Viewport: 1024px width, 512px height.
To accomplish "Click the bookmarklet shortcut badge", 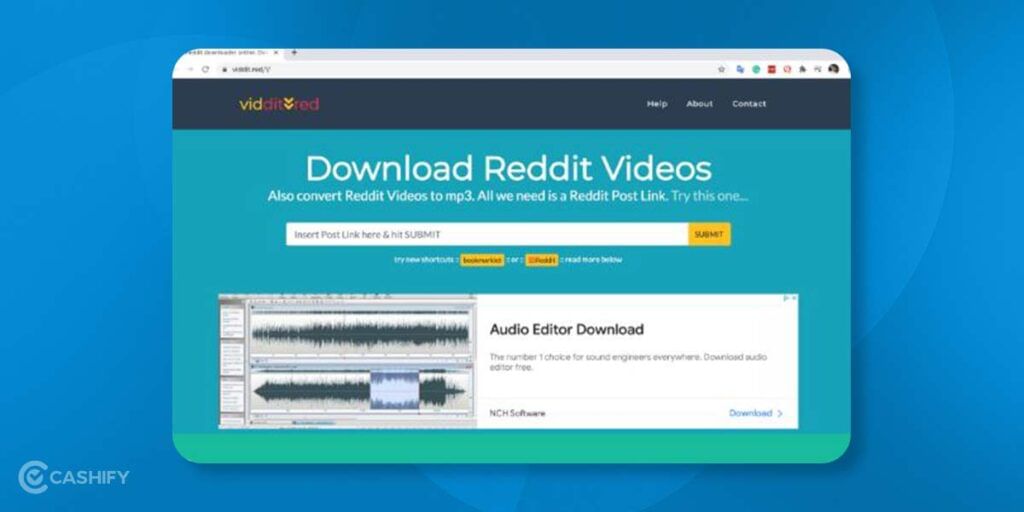I will 483,260.
